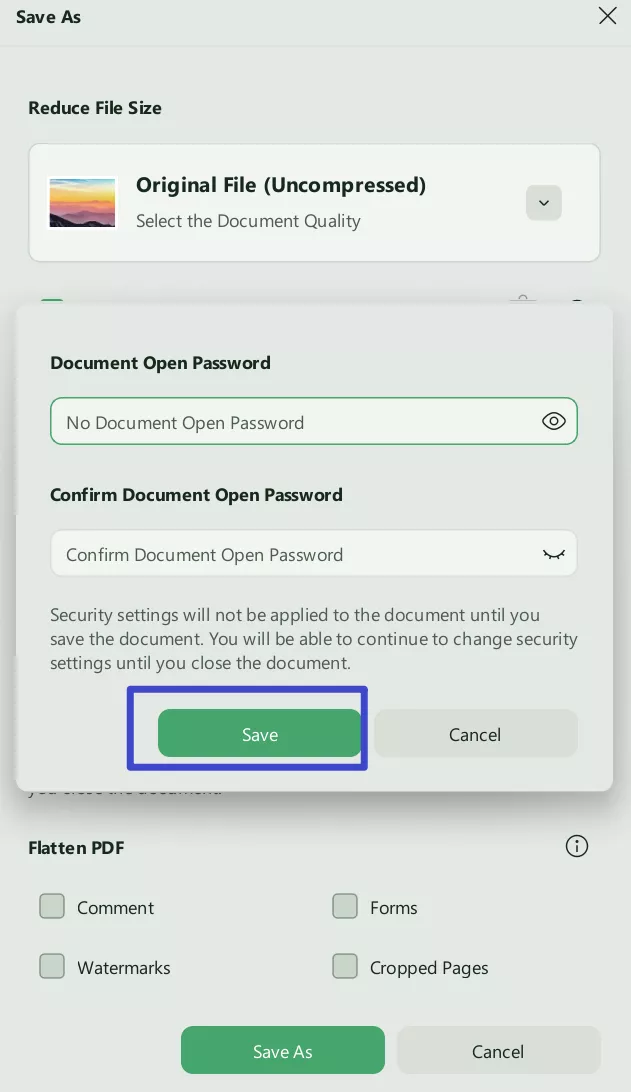Close the Save As dialog
The image size is (631, 1092).
pyautogui.click(x=607, y=16)
